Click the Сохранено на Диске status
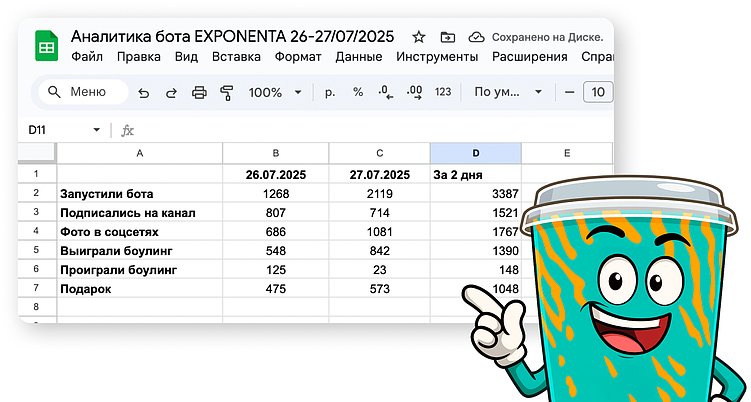Image resolution: width=751 pixels, height=402 pixels. pos(547,37)
